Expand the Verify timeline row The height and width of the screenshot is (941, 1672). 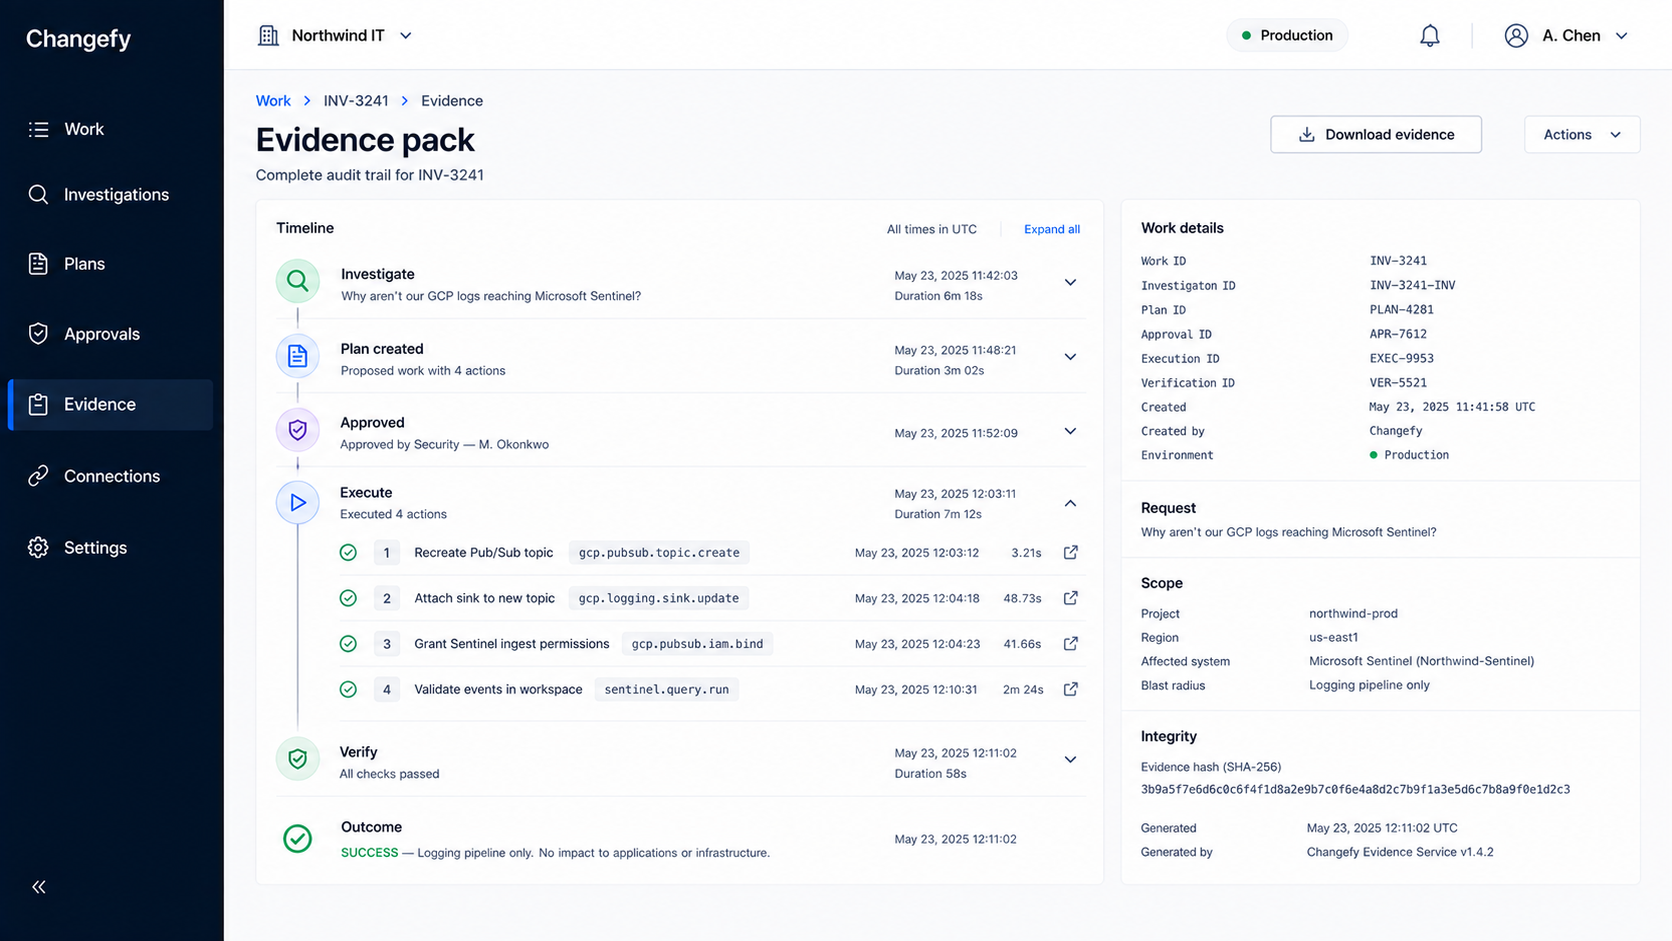(1070, 759)
